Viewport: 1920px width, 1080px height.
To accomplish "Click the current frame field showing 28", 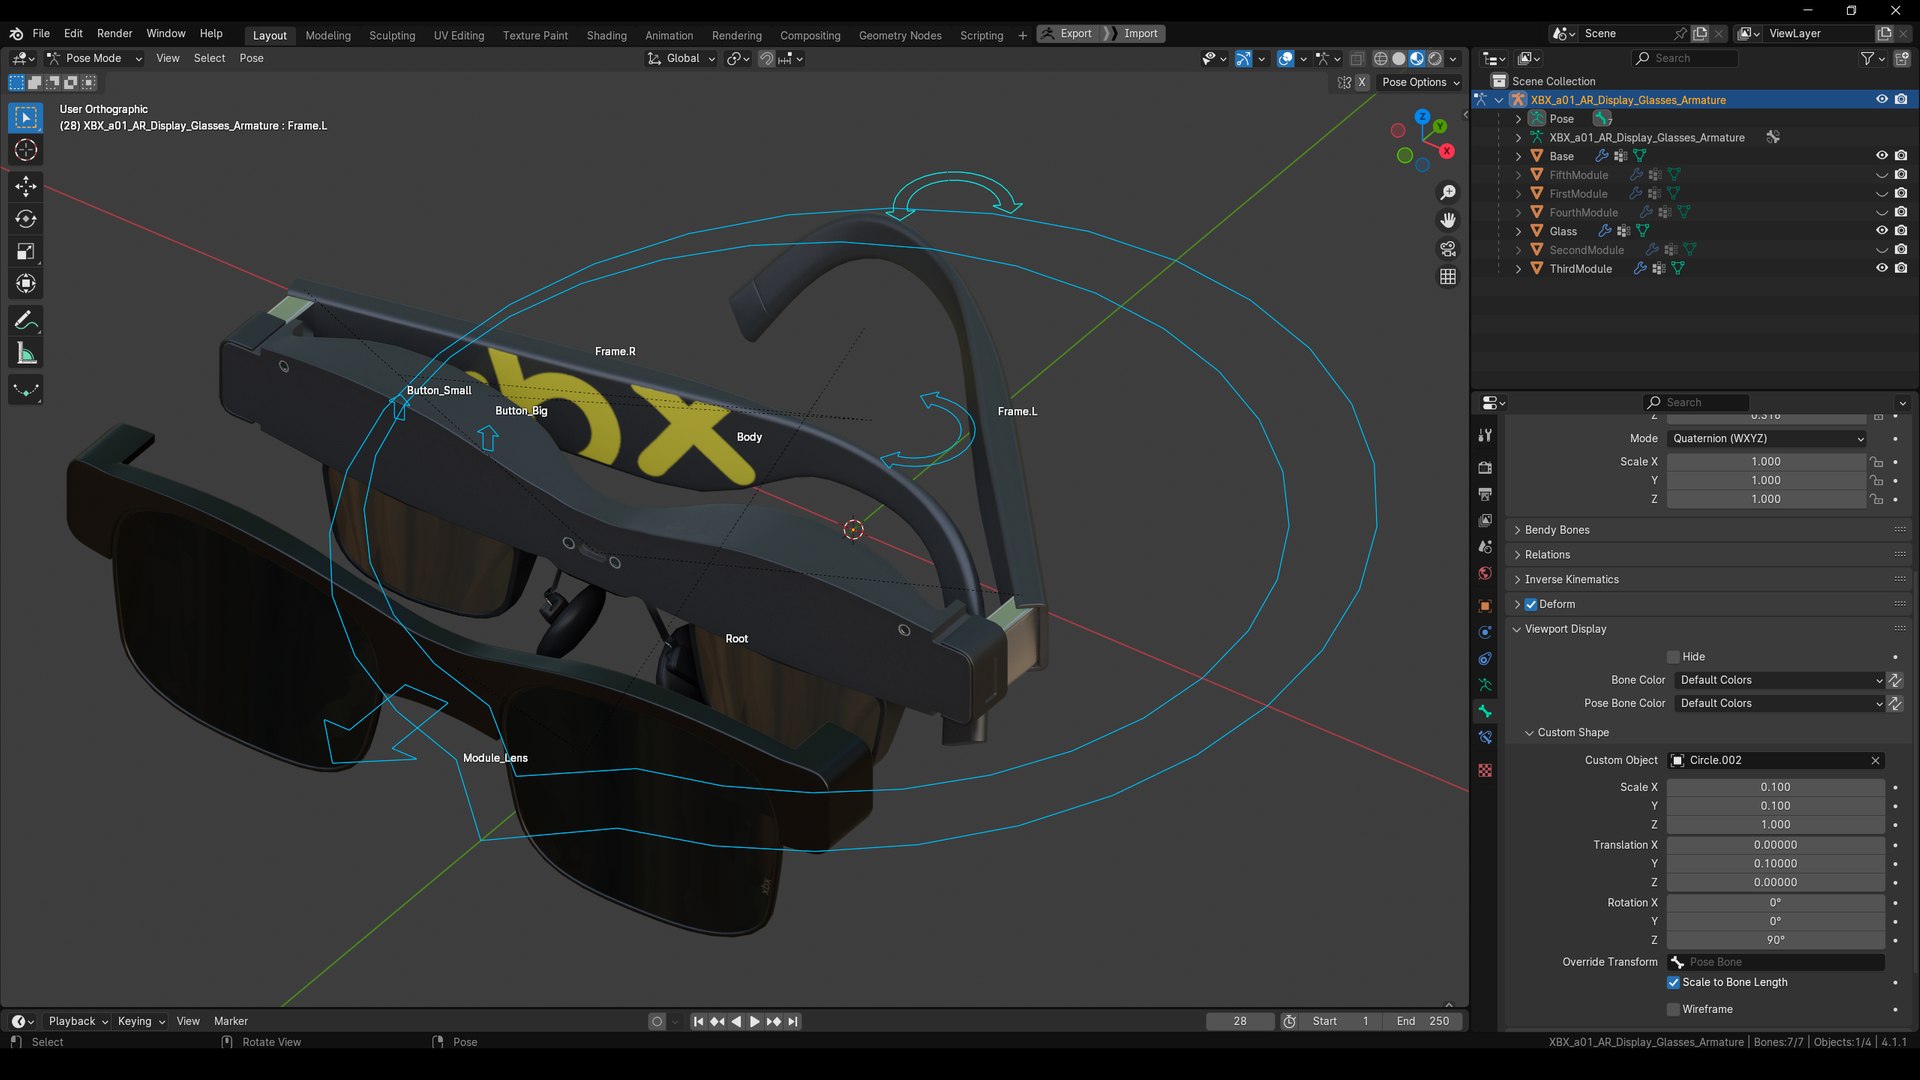I will 1240,1022.
